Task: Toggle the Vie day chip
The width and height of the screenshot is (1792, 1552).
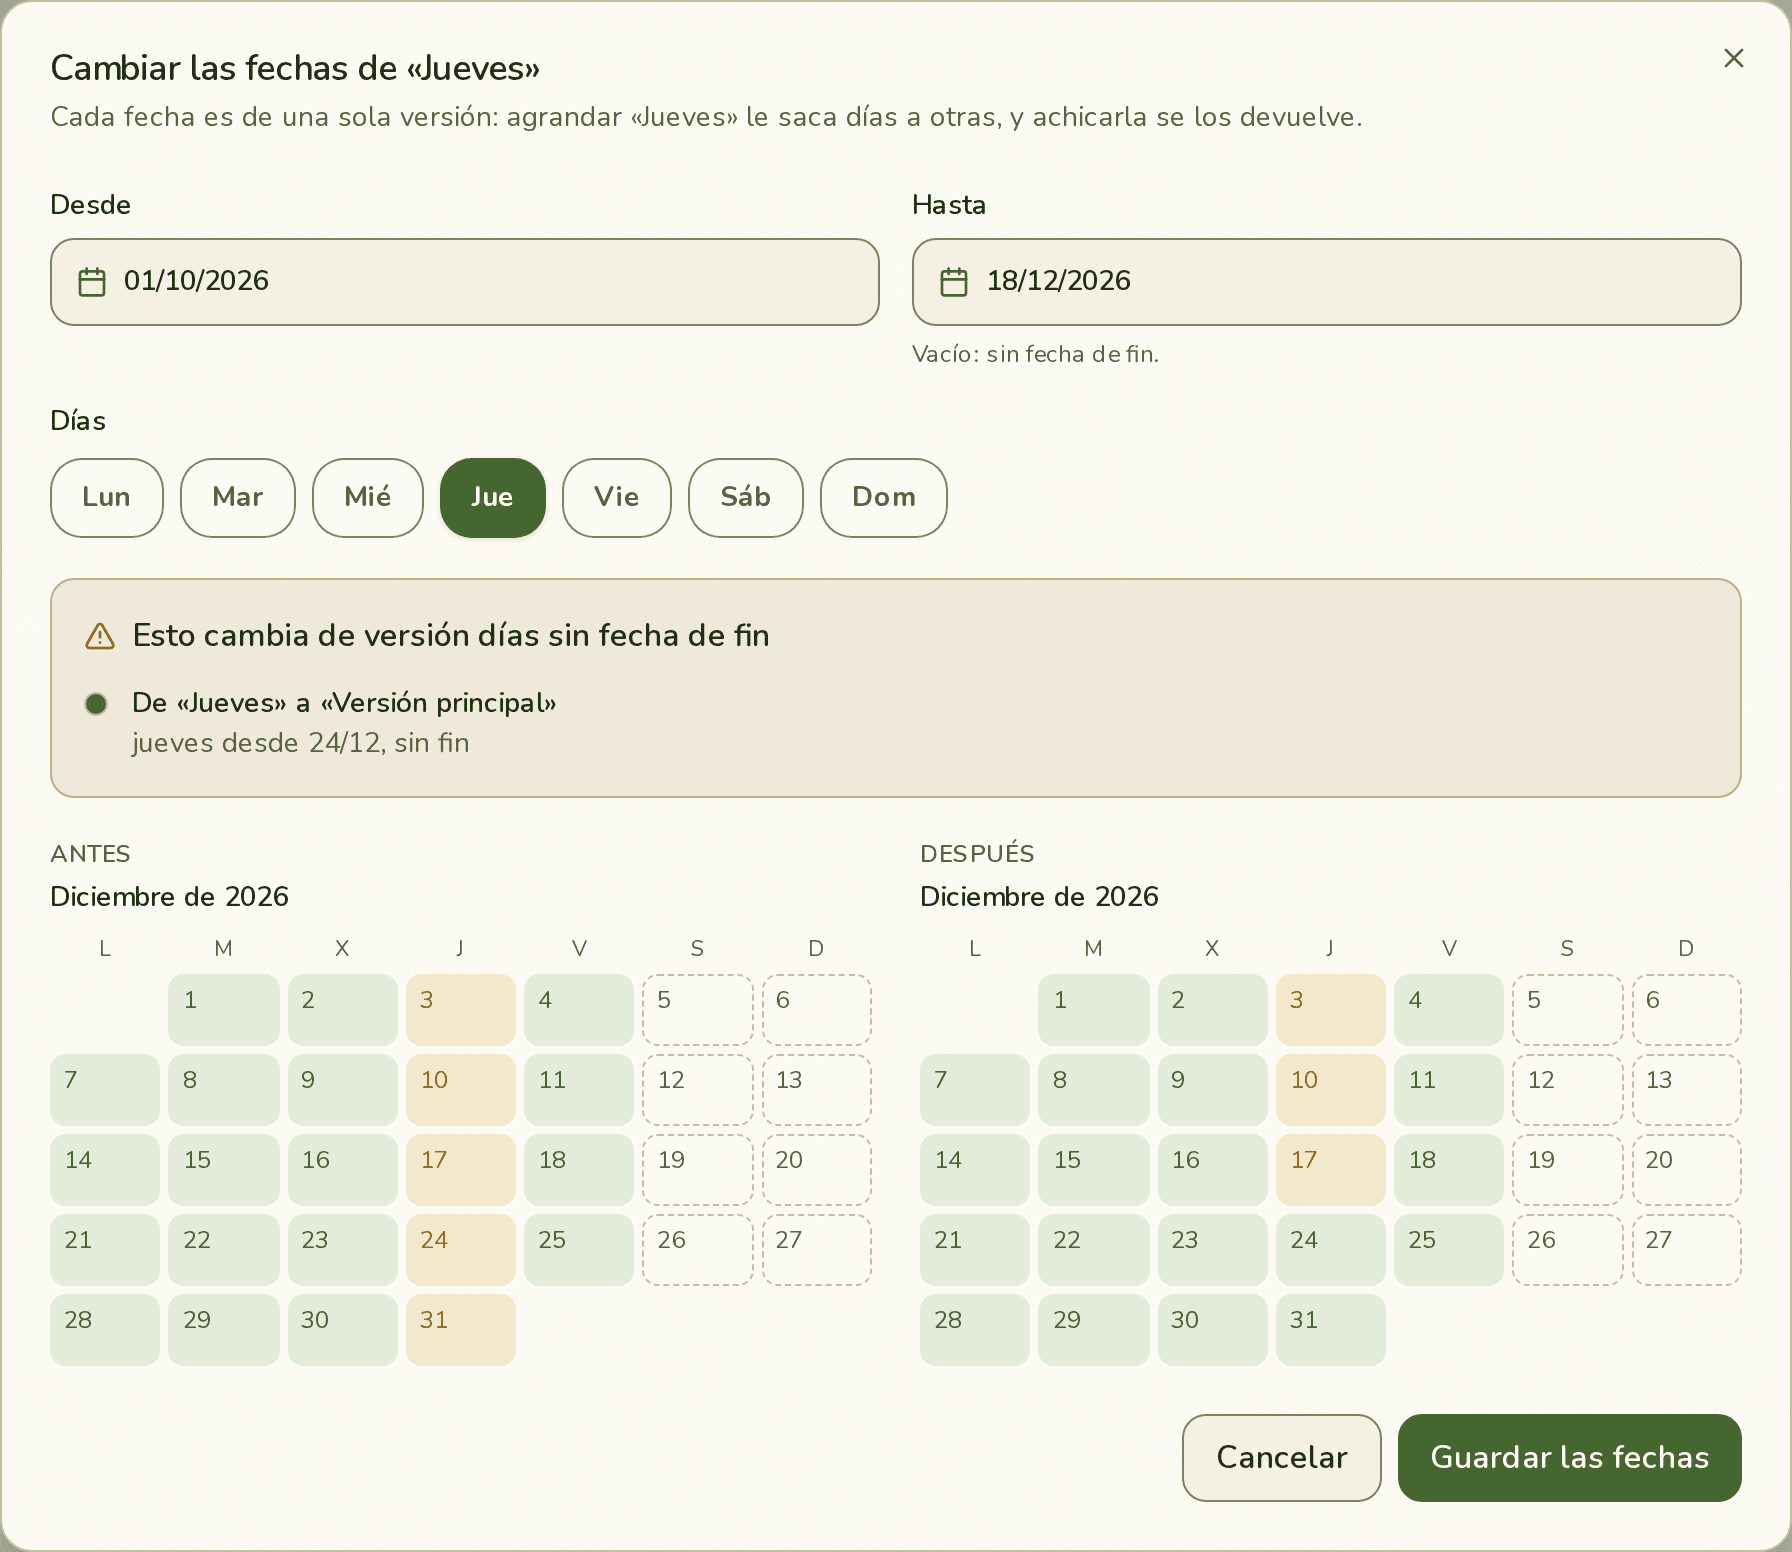Action: tap(617, 498)
